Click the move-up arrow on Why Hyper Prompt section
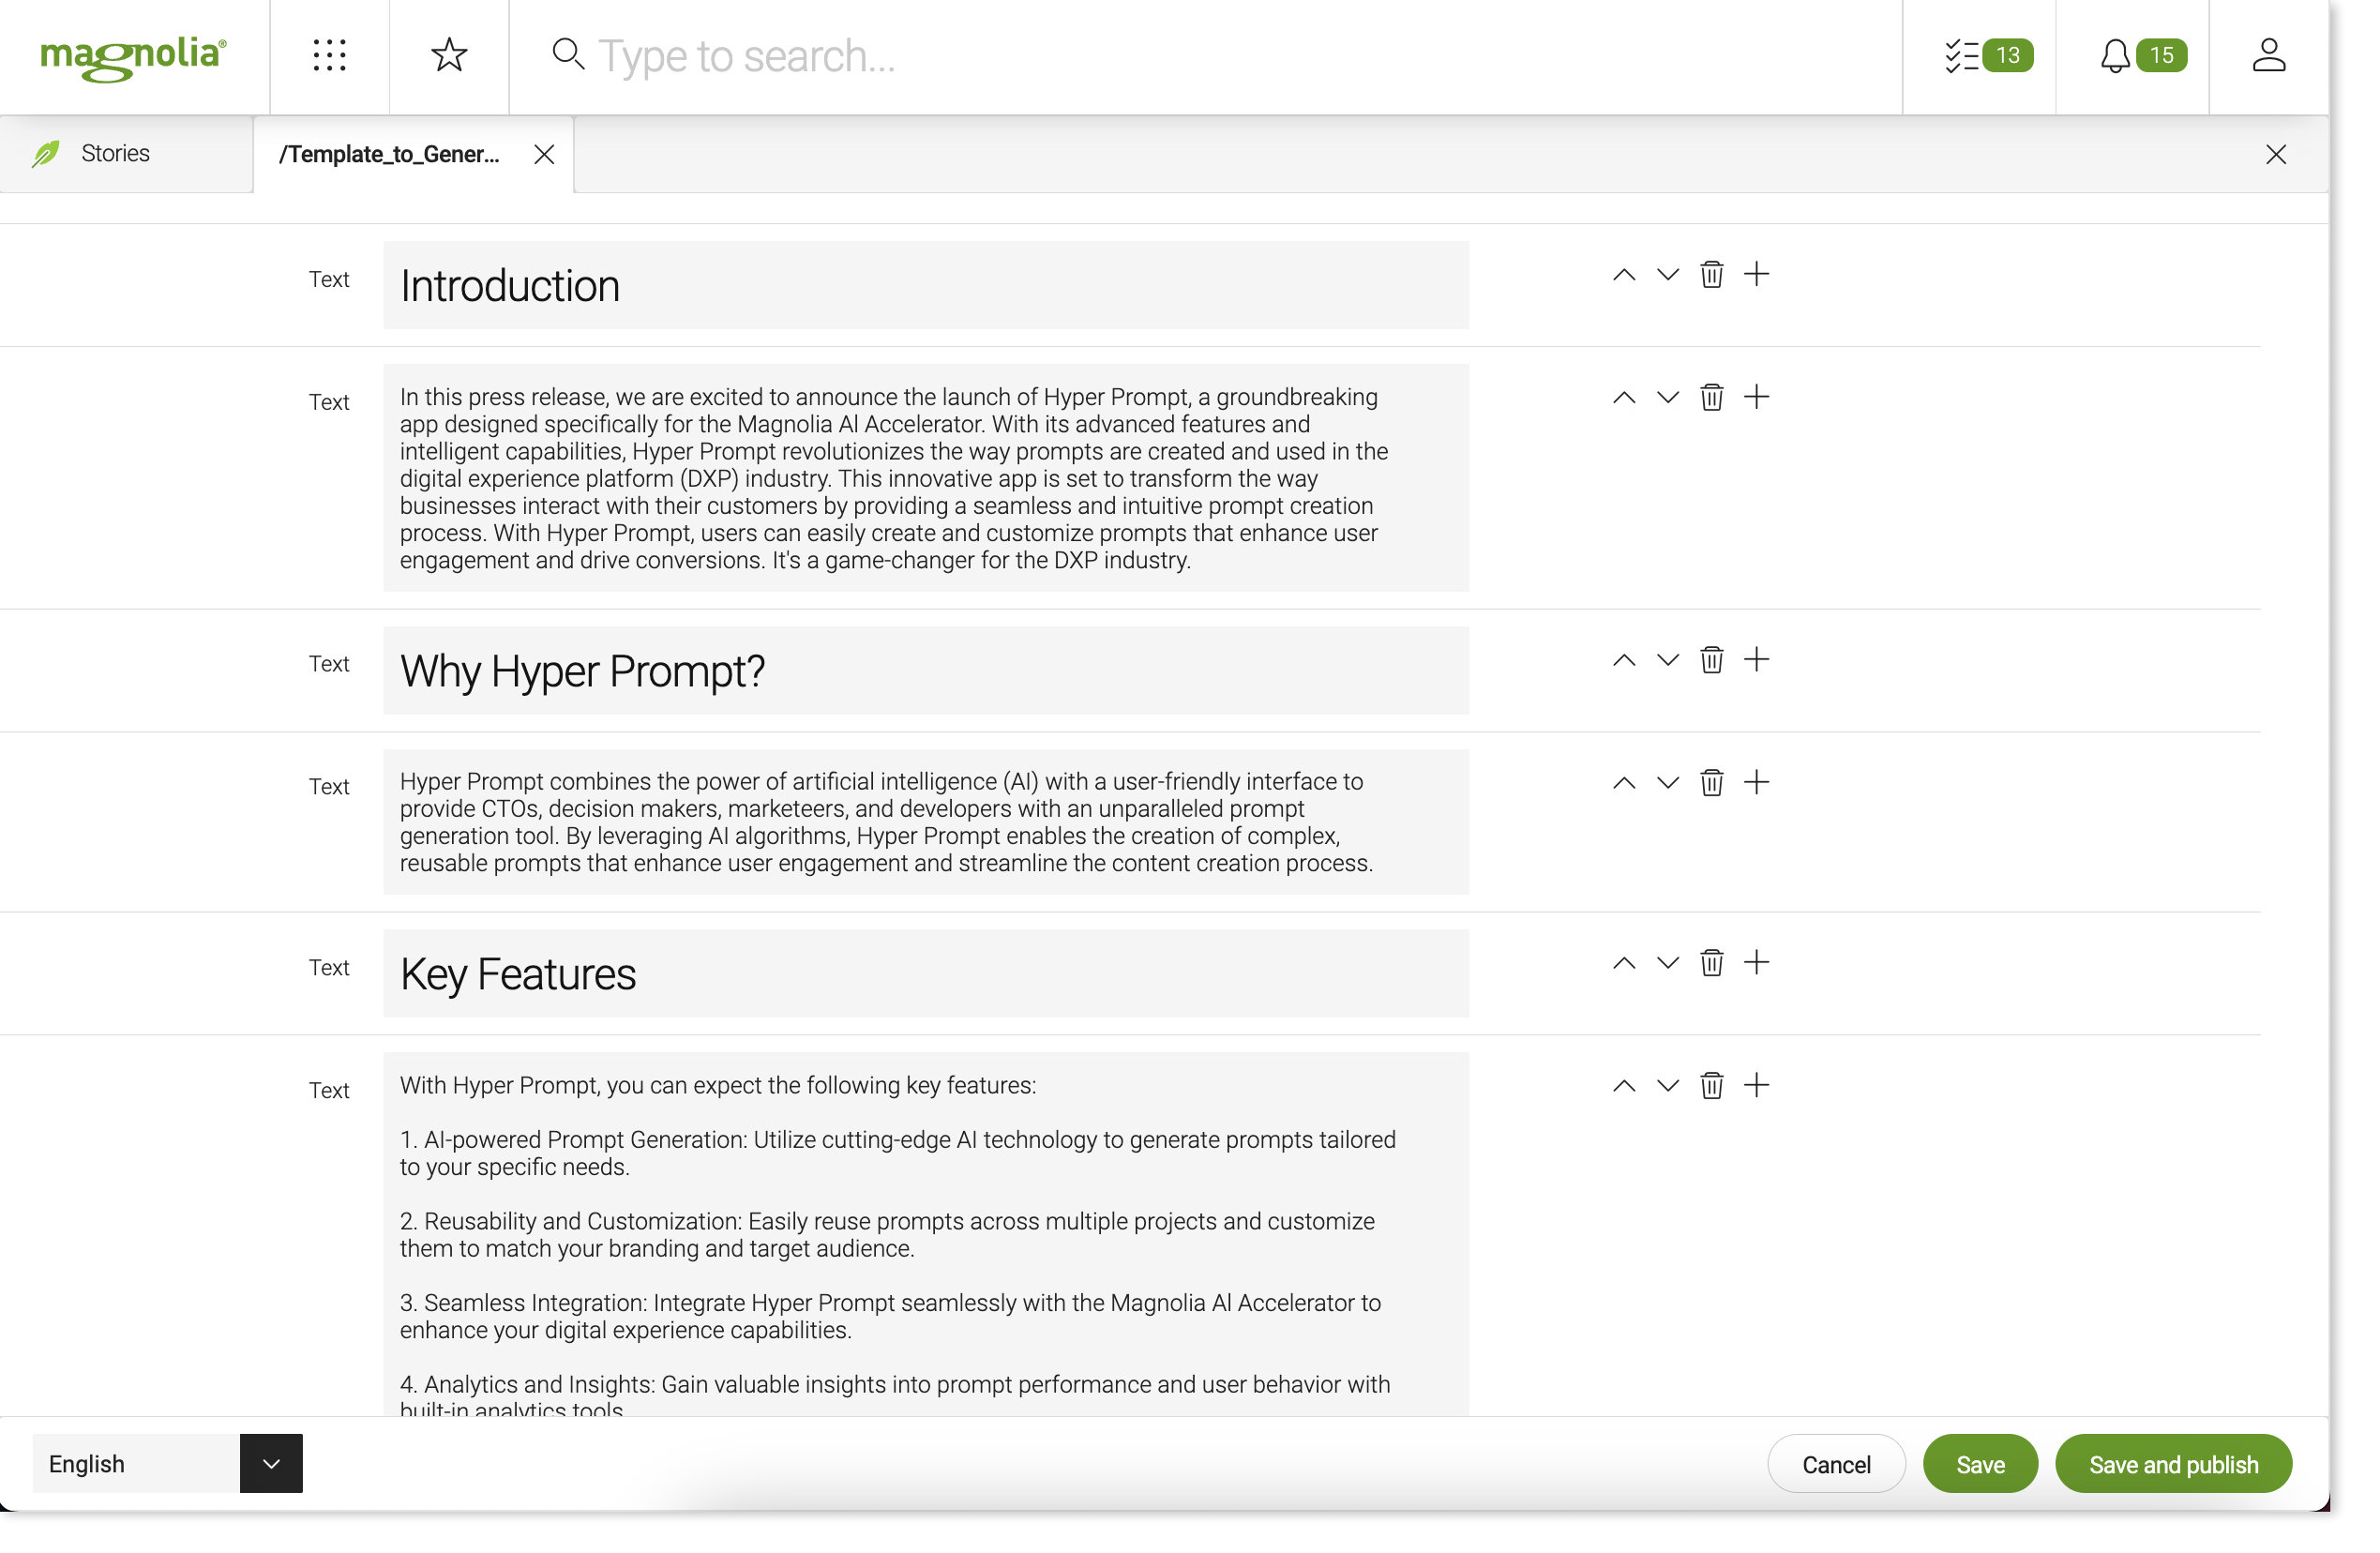Image resolution: width=2380 pixels, height=1553 pixels. coord(1622,659)
